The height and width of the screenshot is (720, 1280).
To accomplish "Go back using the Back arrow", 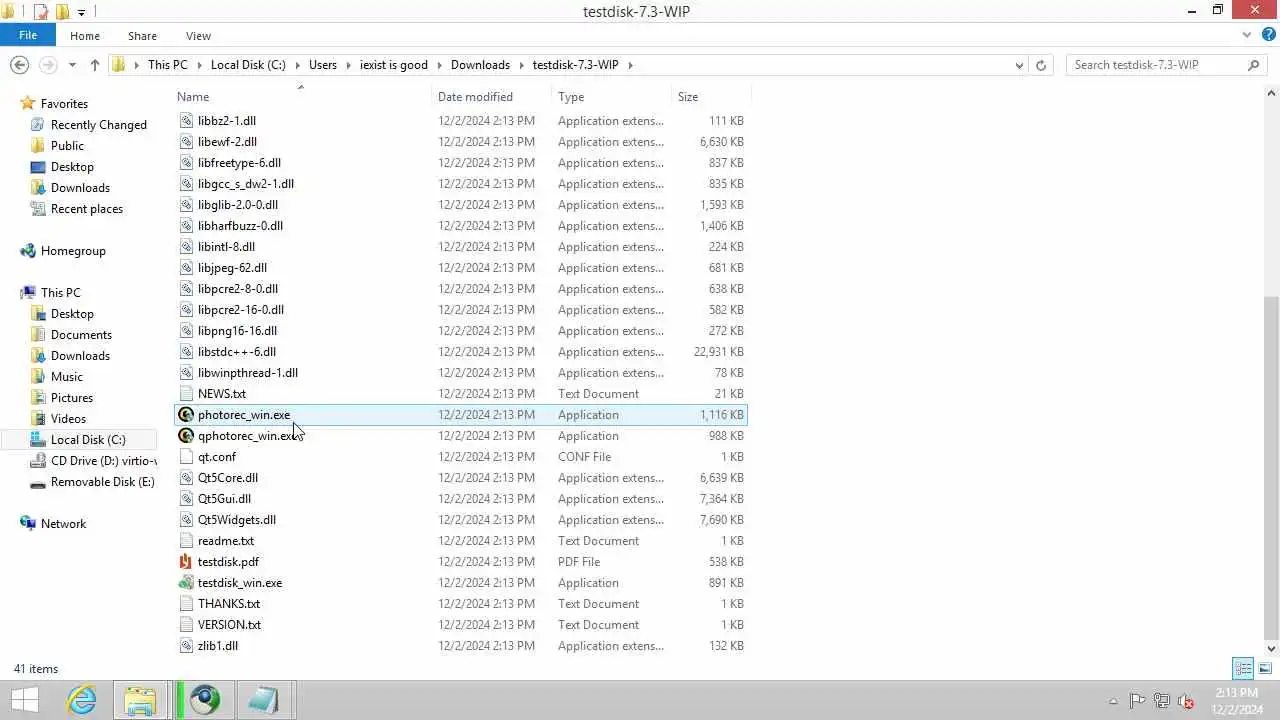I will point(19,65).
